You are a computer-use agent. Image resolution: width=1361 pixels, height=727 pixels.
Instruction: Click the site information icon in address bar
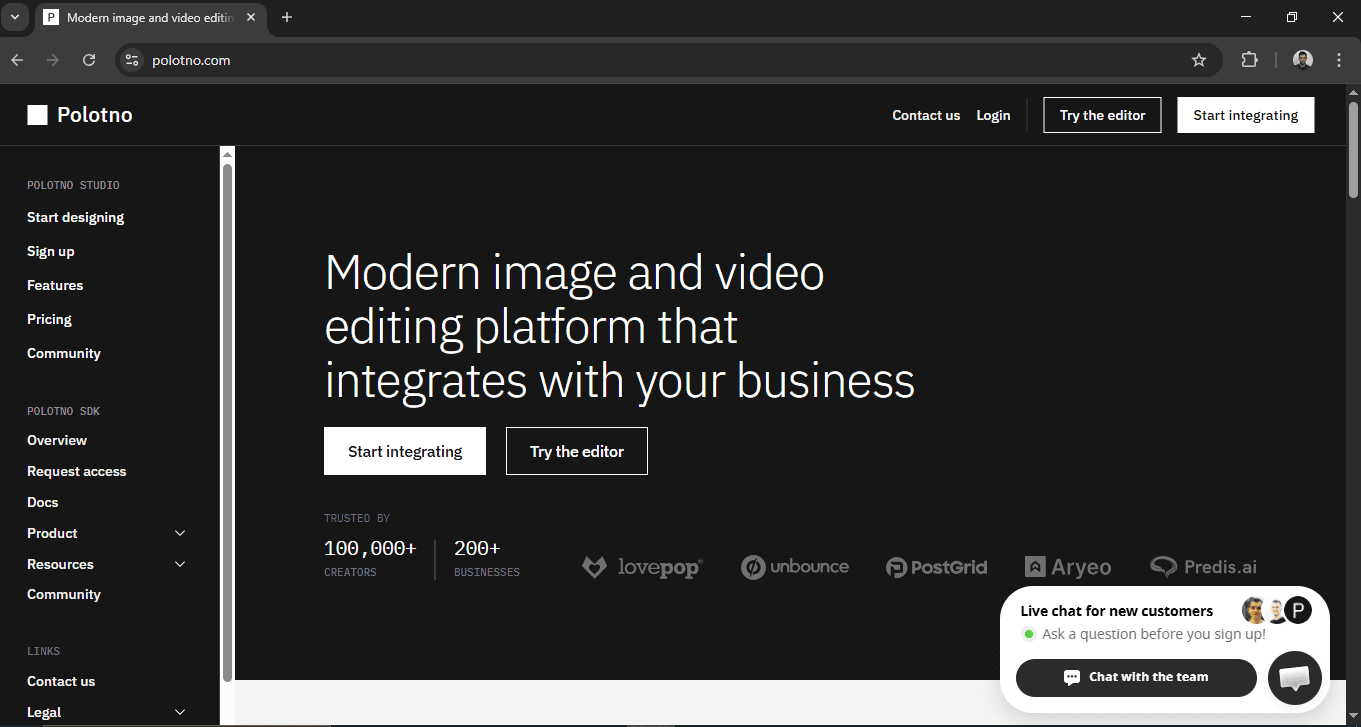(x=131, y=60)
